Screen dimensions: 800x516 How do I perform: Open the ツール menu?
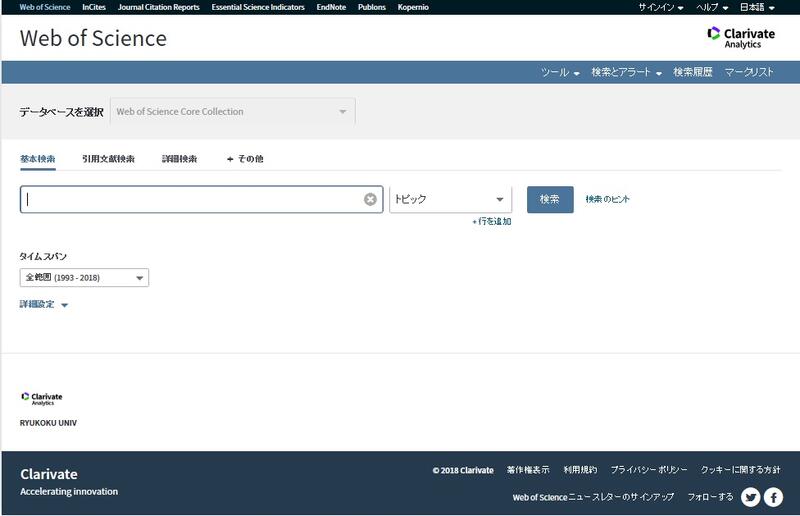point(560,72)
